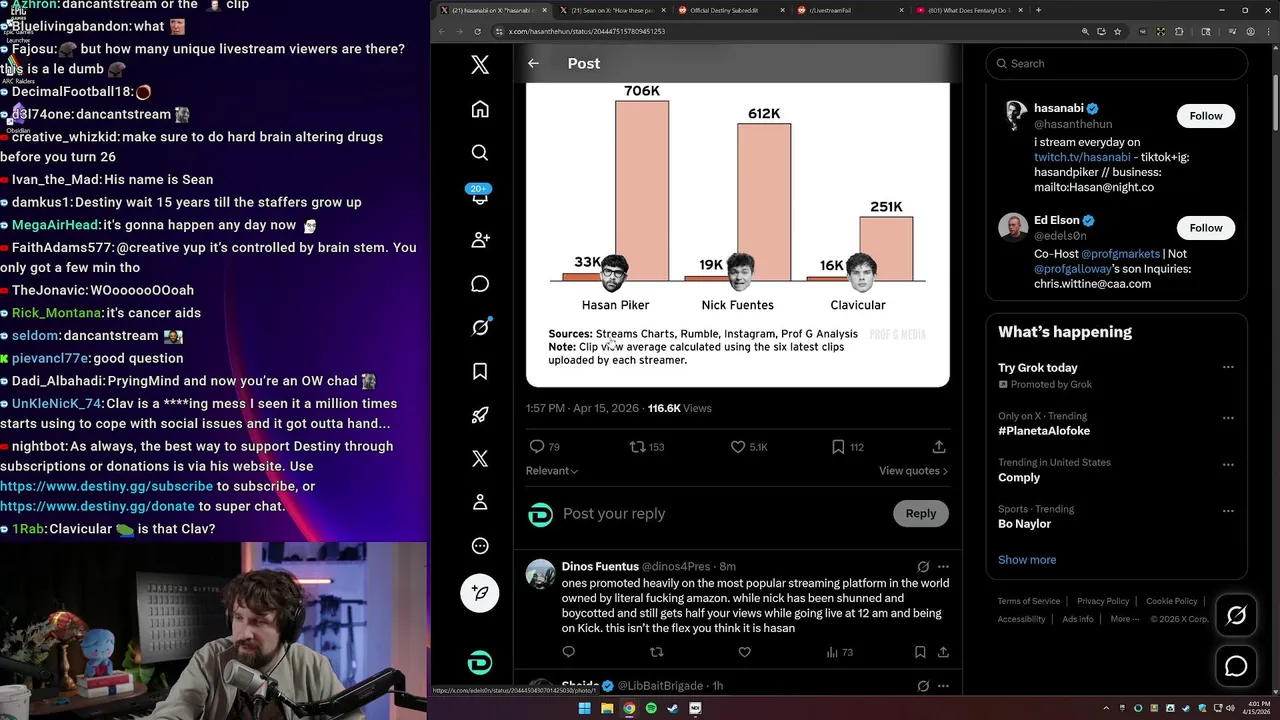Open Terms of Service footer link
This screenshot has height=720, width=1280.
(1029, 601)
